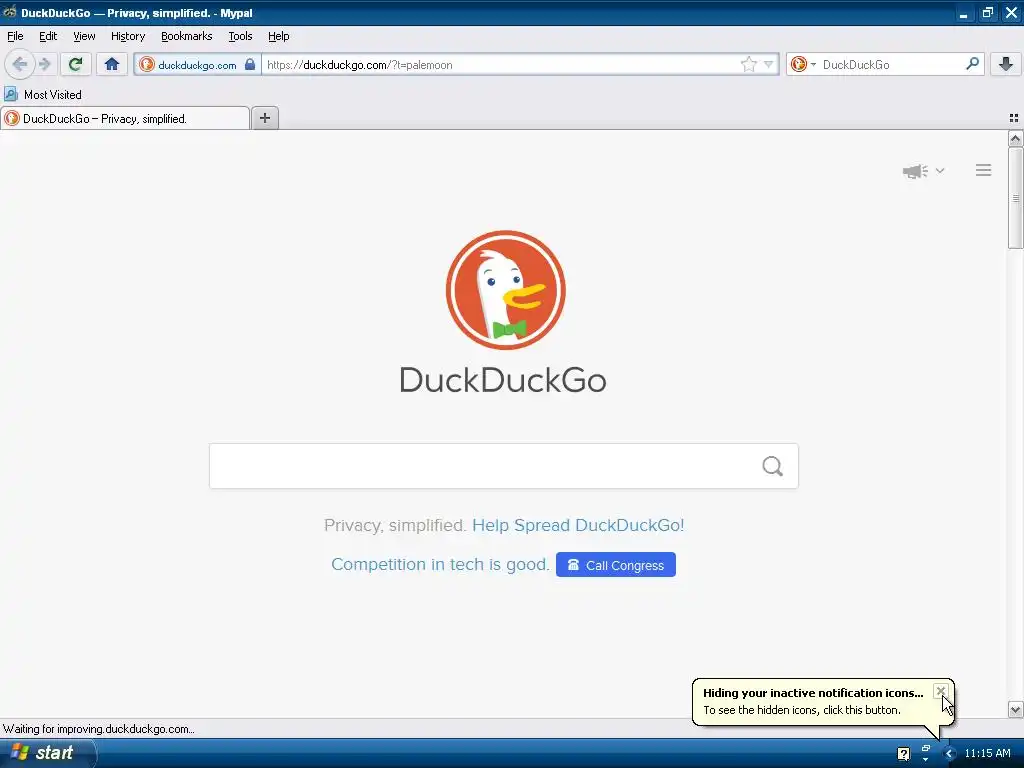1024x768 pixels.
Task: Click the question mark tray icon
Action: (x=903, y=754)
